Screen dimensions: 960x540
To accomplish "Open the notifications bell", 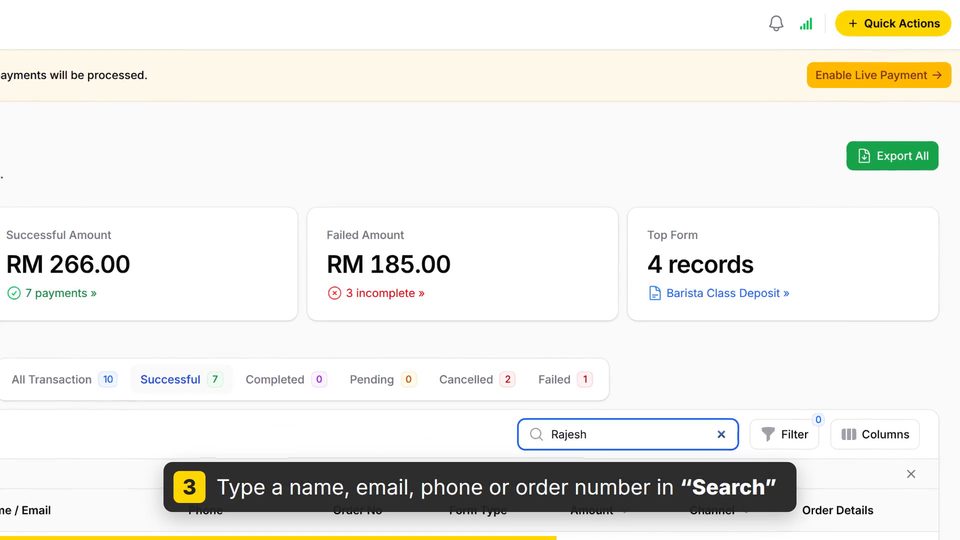I will 776,23.
